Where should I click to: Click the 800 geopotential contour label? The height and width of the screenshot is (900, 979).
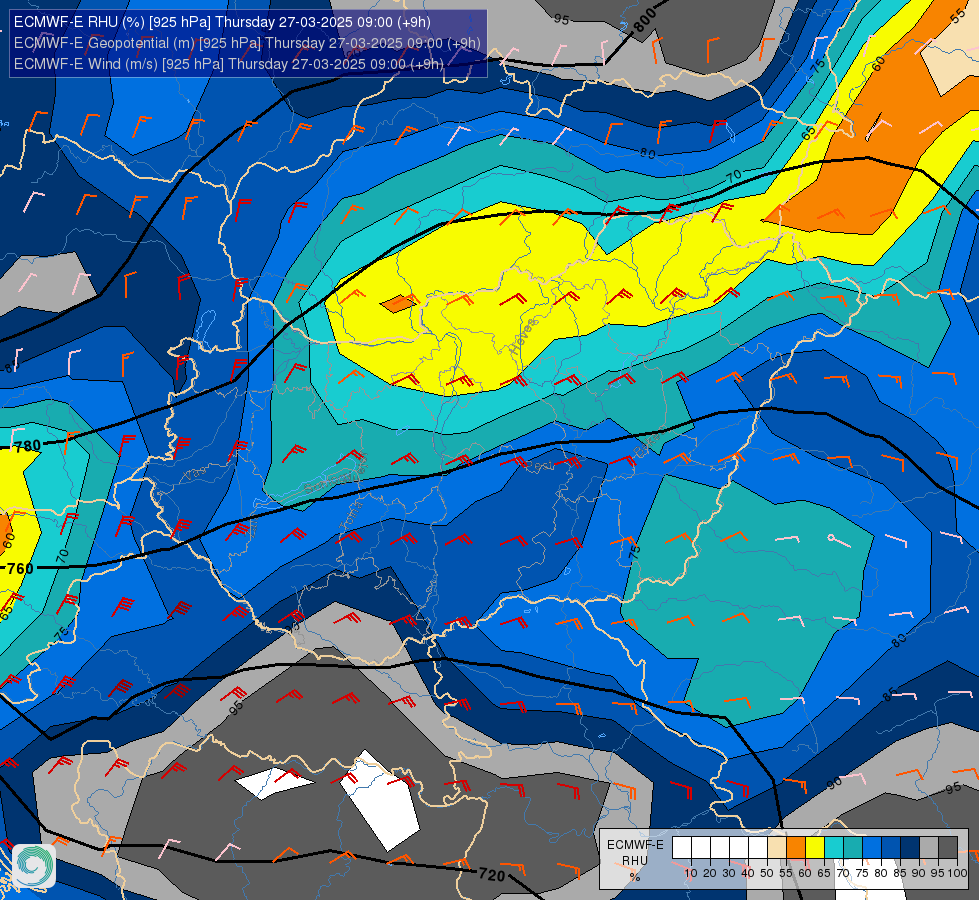click(x=645, y=19)
